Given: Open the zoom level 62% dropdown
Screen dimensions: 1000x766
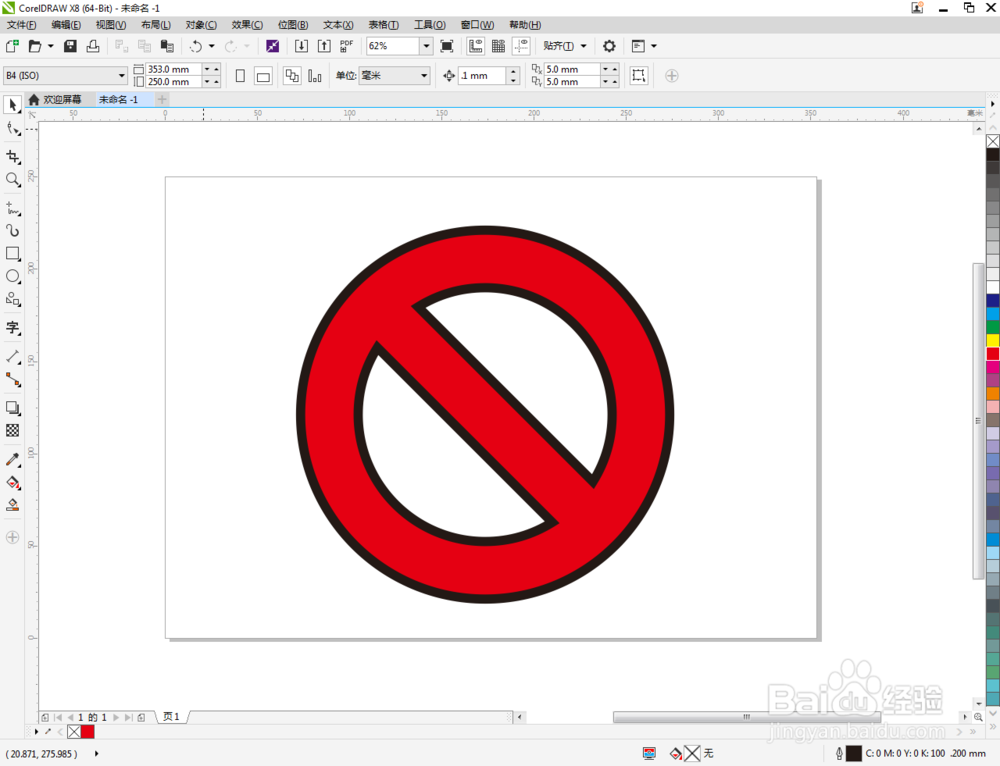Looking at the screenshot, I should coord(426,46).
